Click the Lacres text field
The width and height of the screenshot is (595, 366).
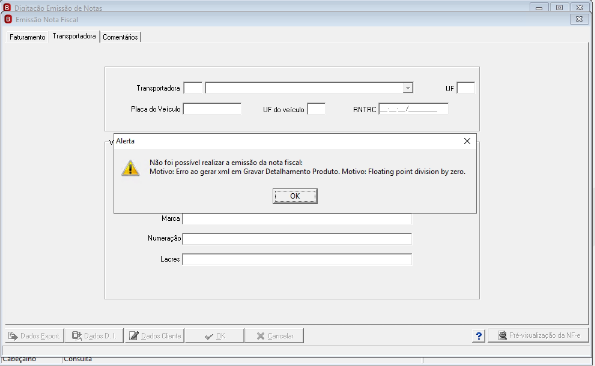pyautogui.click(x=297, y=259)
